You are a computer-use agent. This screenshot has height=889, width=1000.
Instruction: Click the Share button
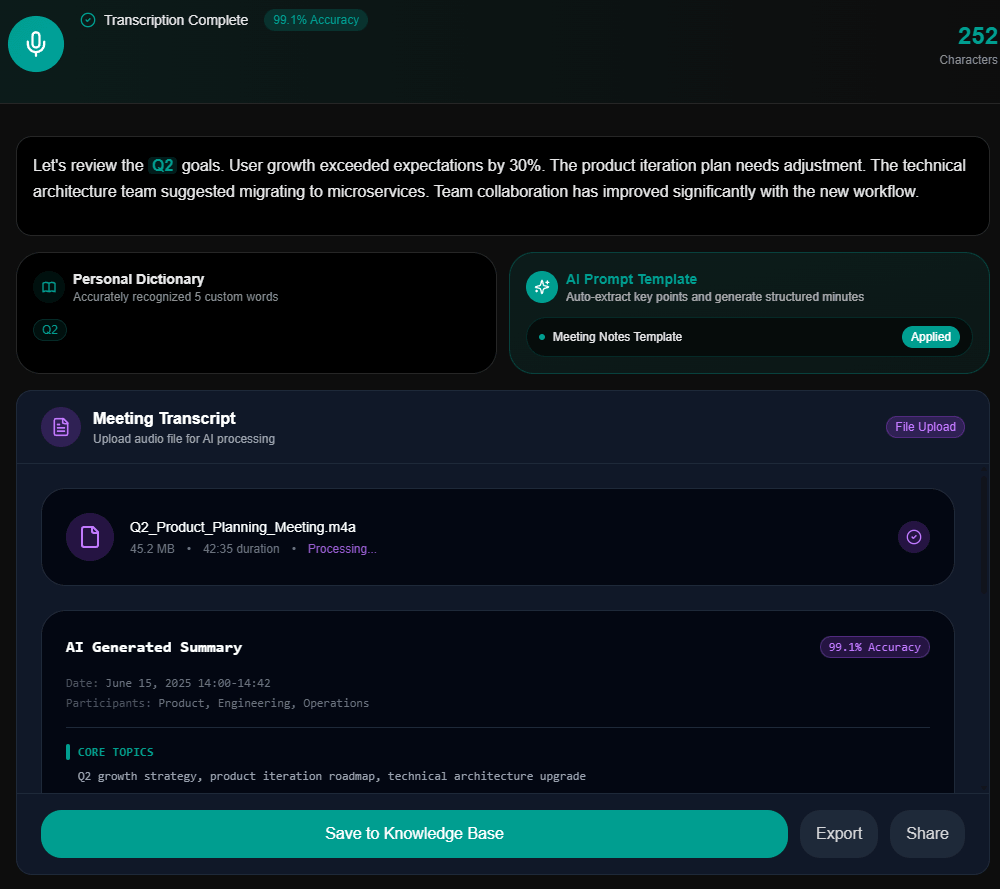[927, 834]
